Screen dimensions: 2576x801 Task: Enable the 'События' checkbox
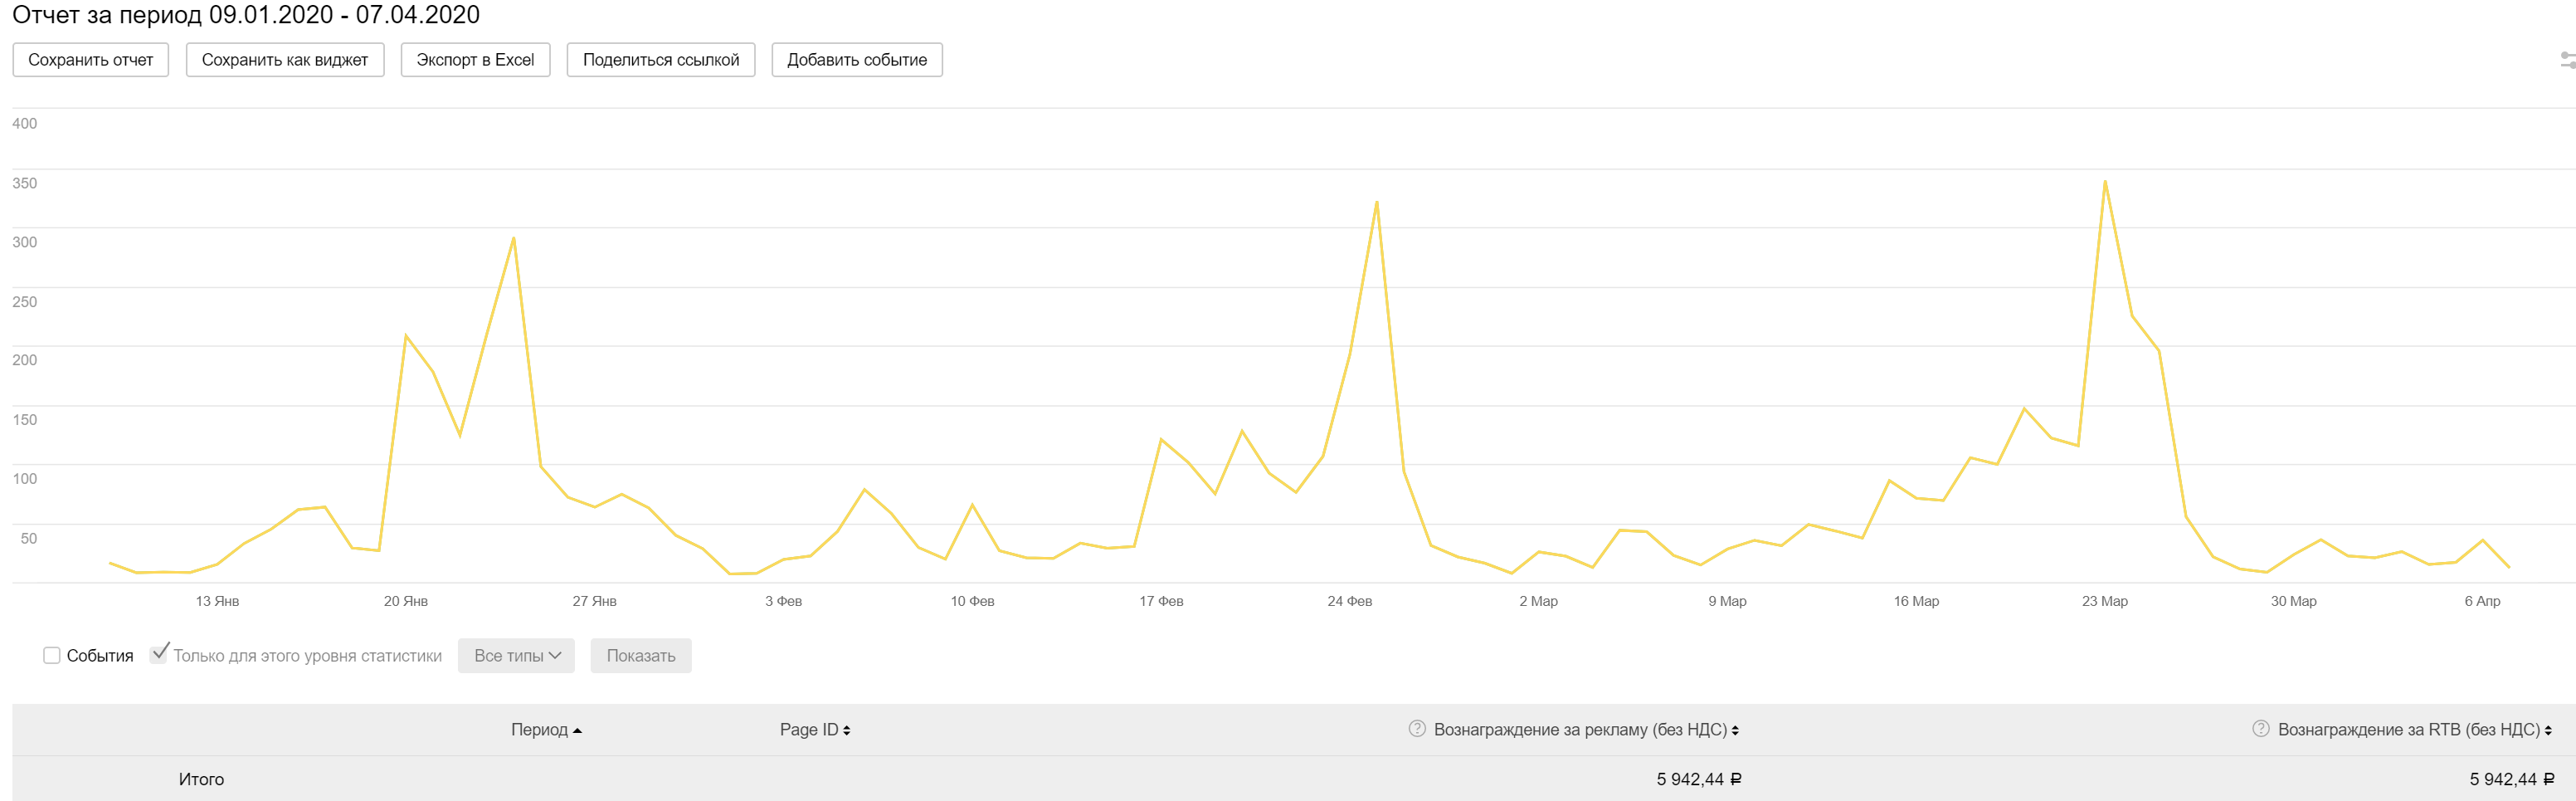click(52, 656)
